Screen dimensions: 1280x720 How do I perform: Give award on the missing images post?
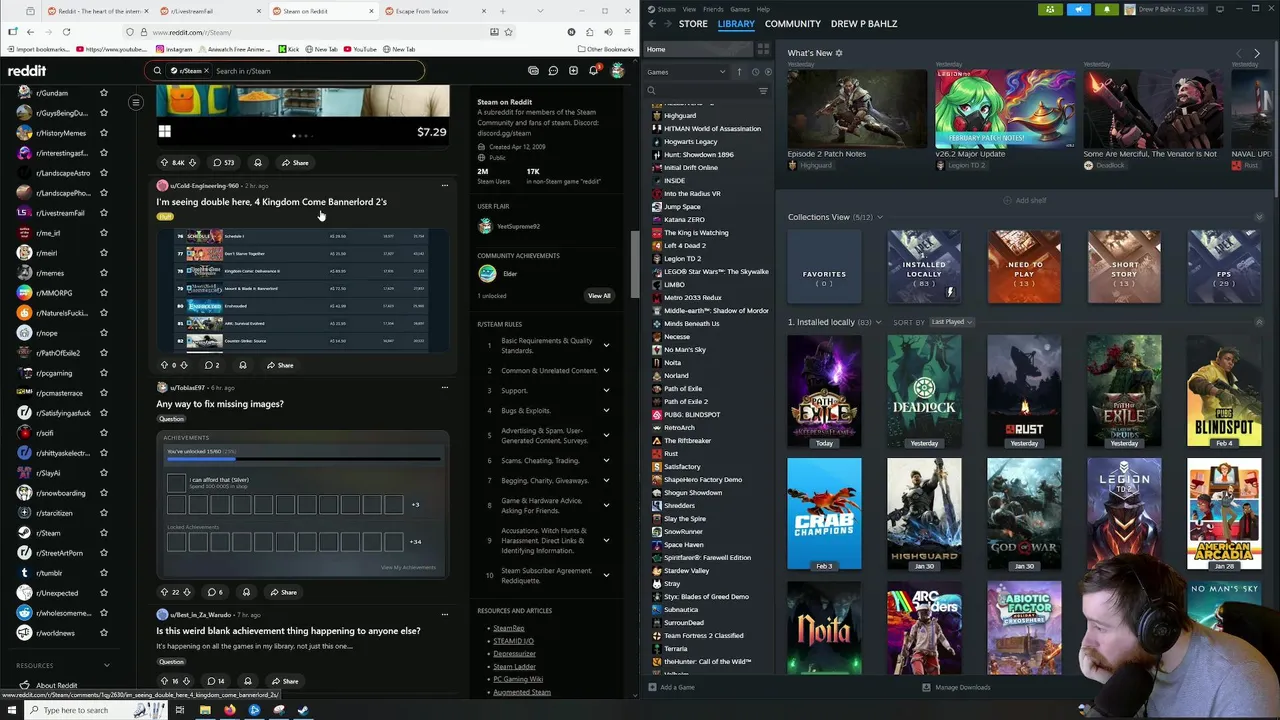point(246,592)
